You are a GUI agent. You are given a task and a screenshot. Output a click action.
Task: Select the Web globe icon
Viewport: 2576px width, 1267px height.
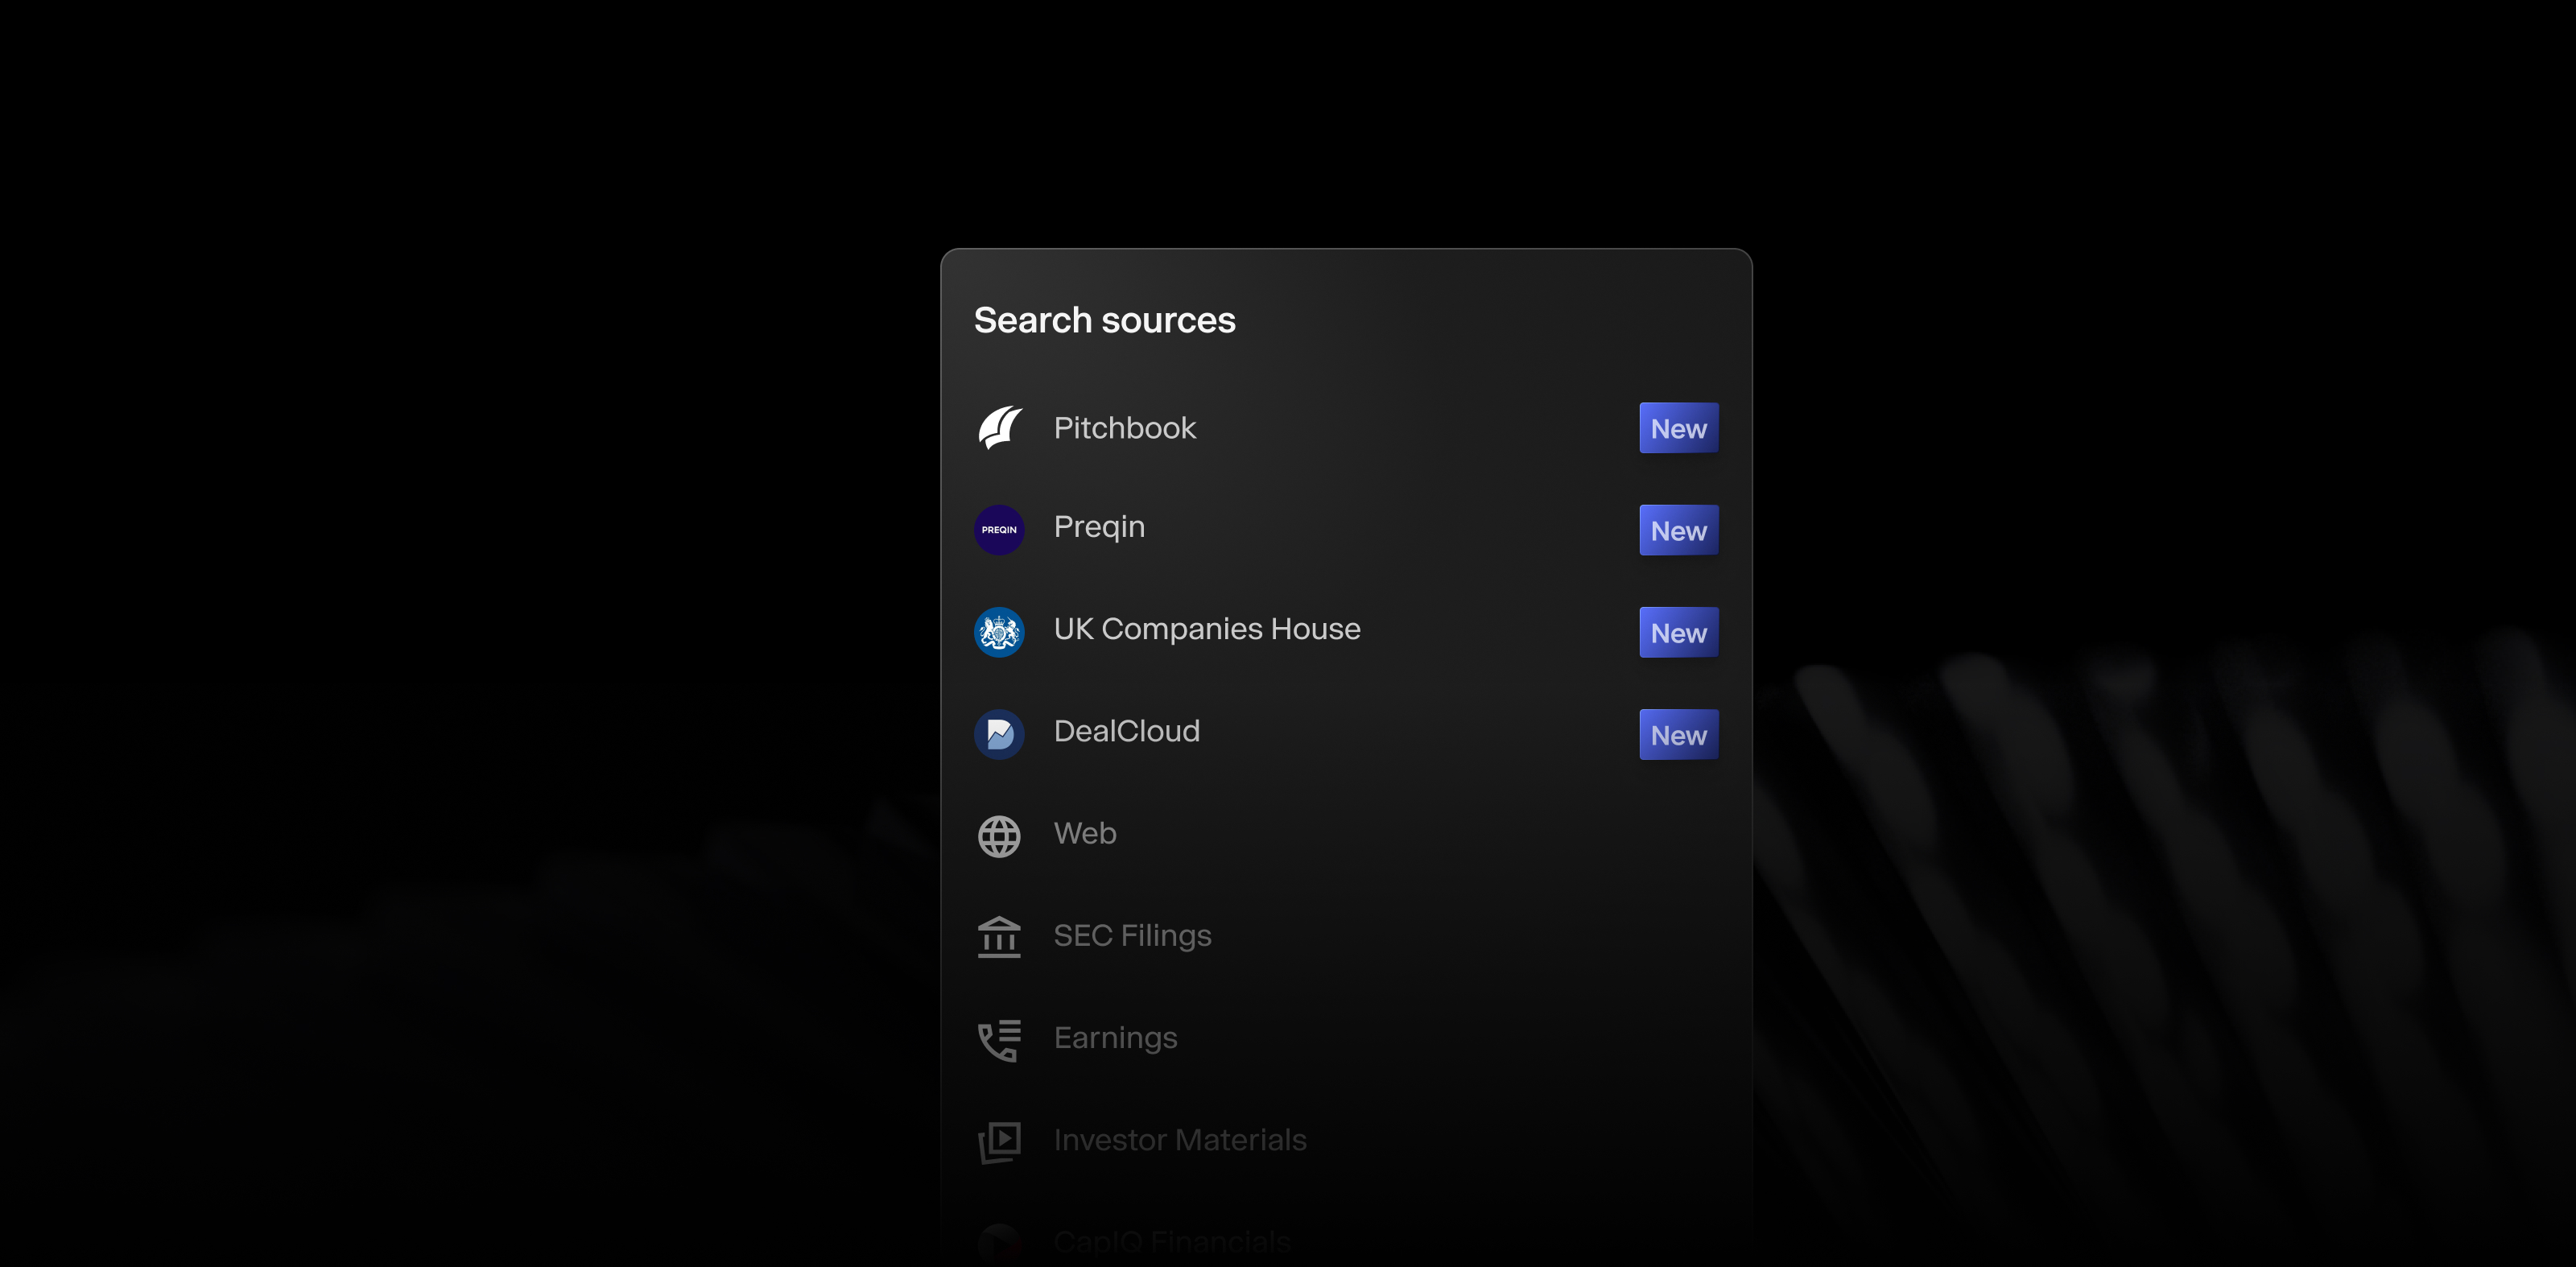point(999,835)
